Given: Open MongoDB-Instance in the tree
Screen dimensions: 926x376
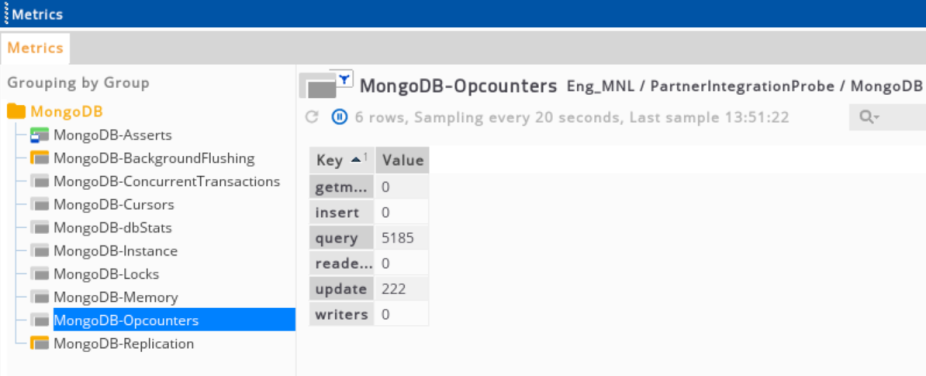Looking at the screenshot, I should coord(116,251).
